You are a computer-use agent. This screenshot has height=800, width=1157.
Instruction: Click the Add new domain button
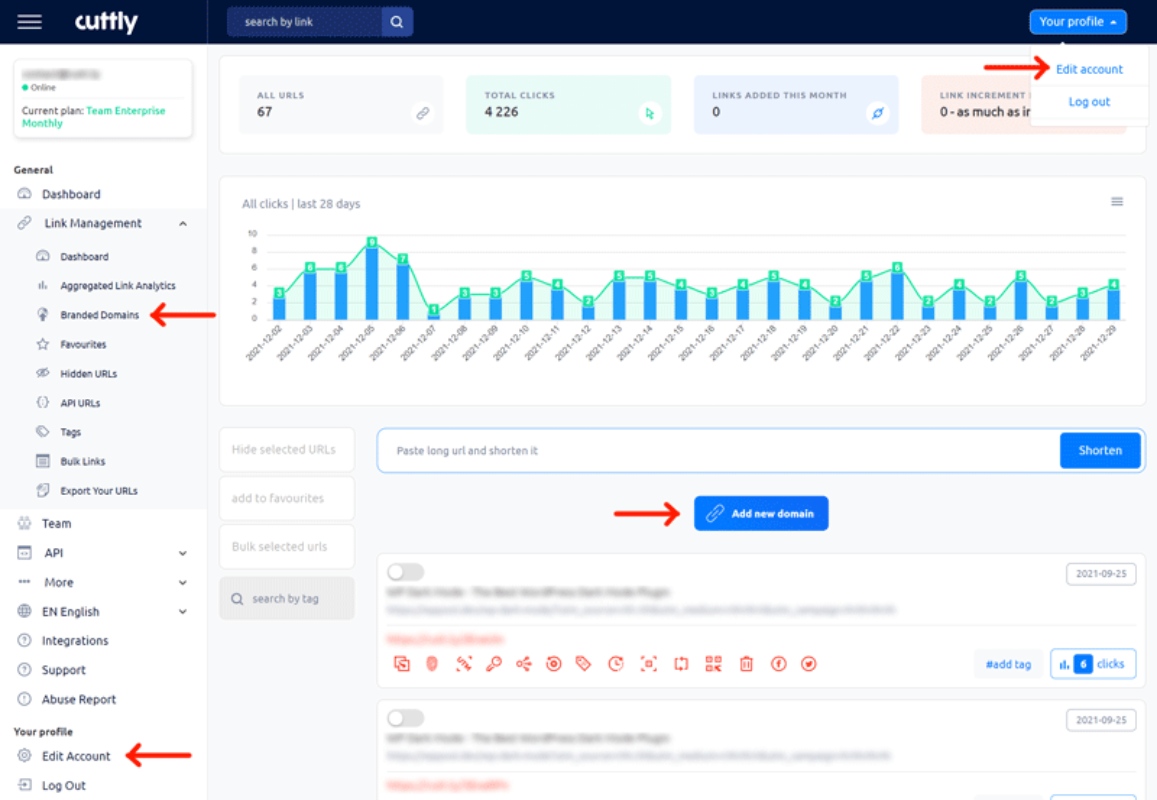[761, 514]
